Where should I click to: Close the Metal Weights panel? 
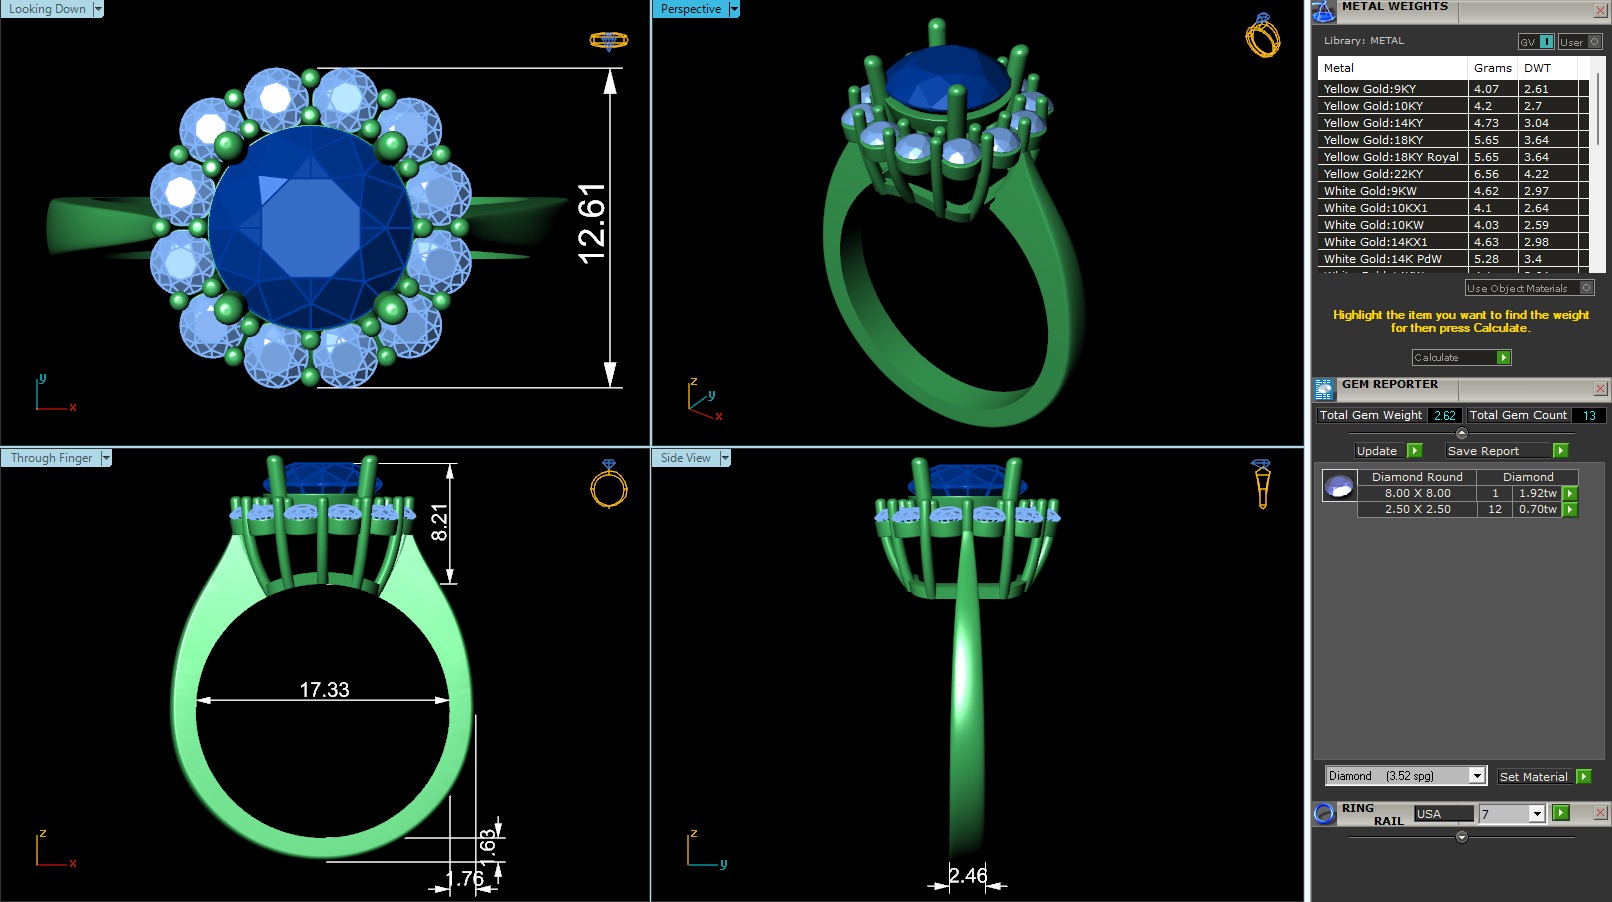pyautogui.click(x=1600, y=11)
